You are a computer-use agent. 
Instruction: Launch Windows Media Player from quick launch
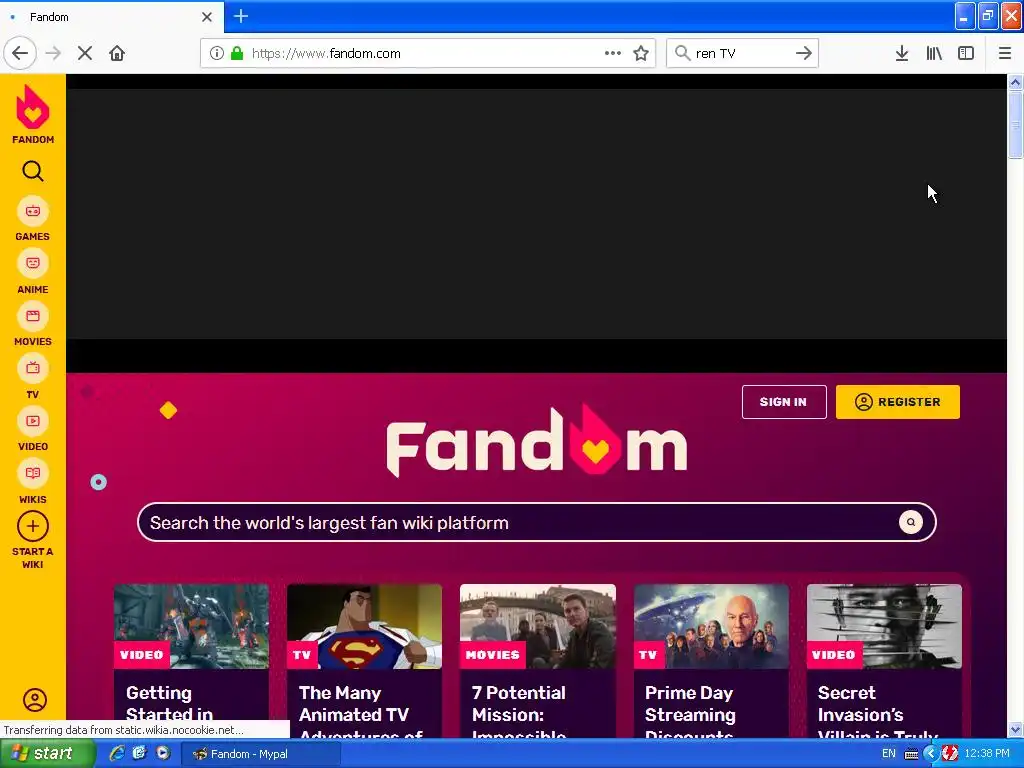(x=163, y=754)
